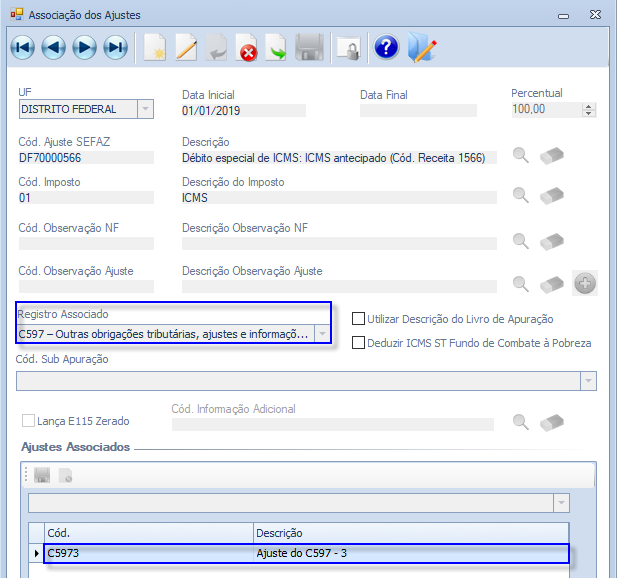Click plus button beside Observação Ajuste
Screen dimensions: 617x578
click(x=585, y=283)
